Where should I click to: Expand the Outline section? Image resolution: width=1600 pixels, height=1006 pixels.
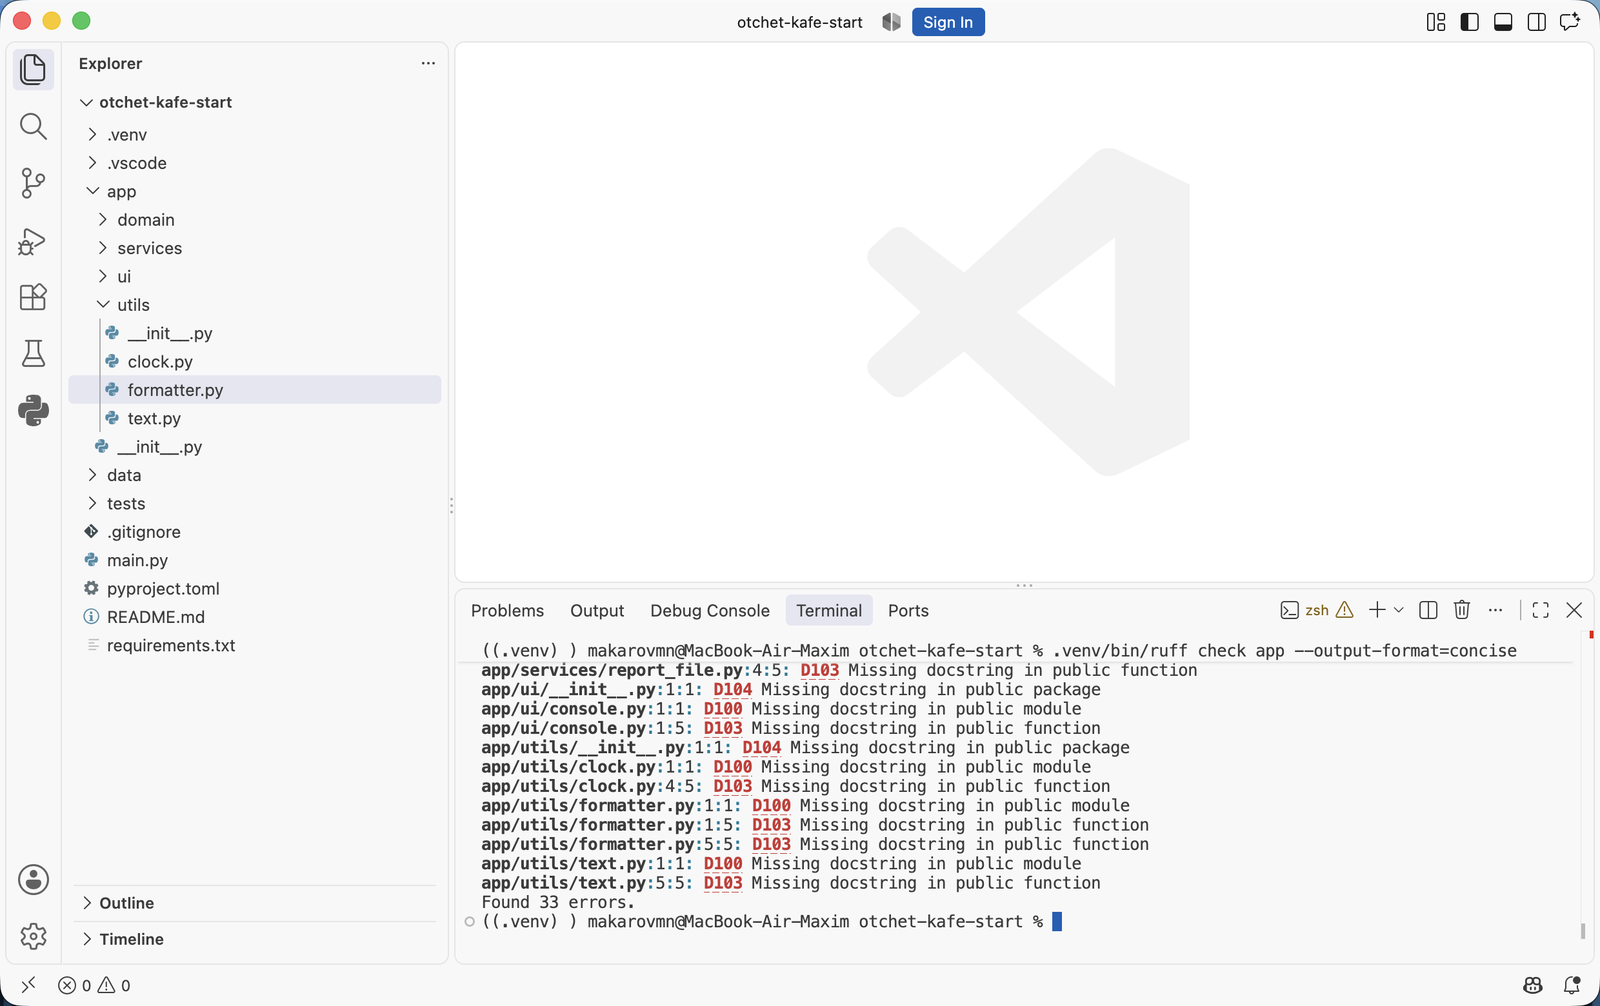pyautogui.click(x=255, y=903)
